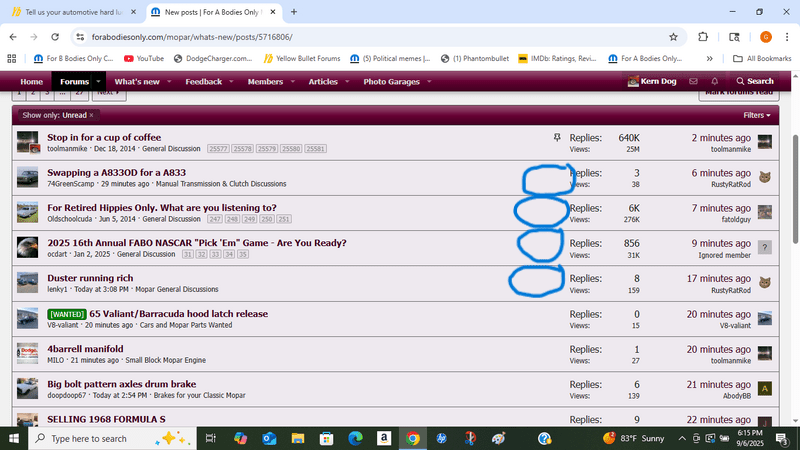Viewport: 800px width, 450px height.
Task: Open Microsoft Store from taskbar
Action: coord(327,438)
